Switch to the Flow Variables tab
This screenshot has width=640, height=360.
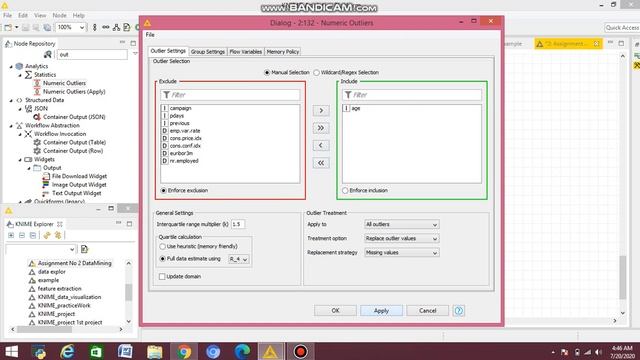coord(245,52)
